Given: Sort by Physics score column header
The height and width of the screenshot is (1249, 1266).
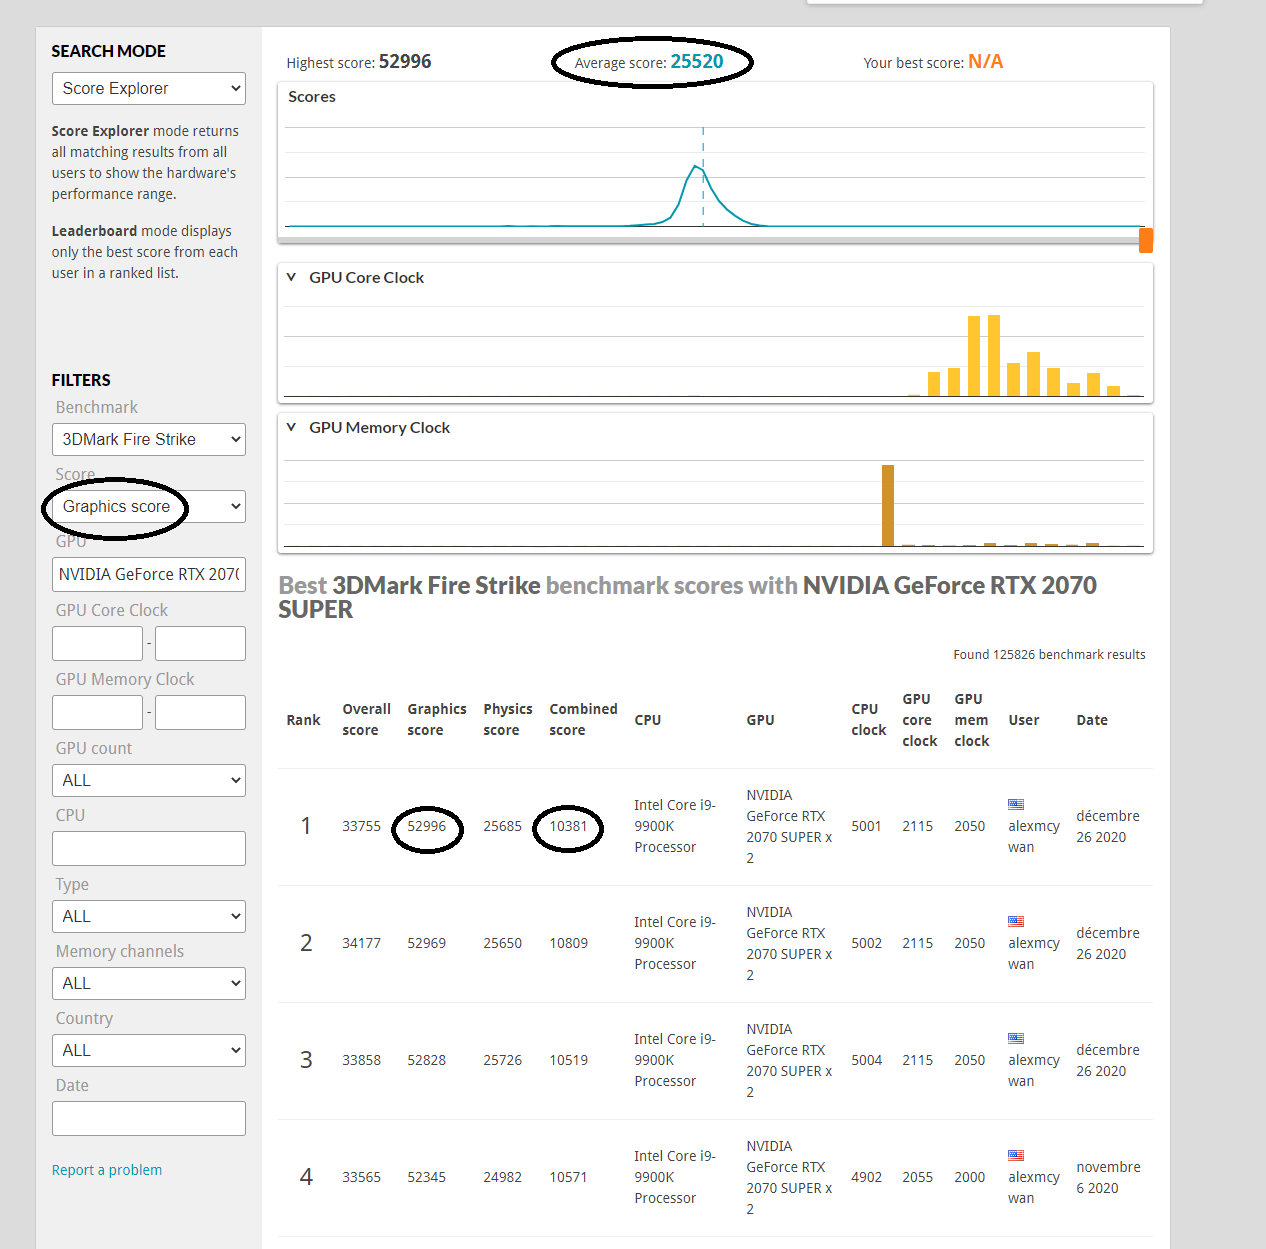Looking at the screenshot, I should (x=507, y=719).
